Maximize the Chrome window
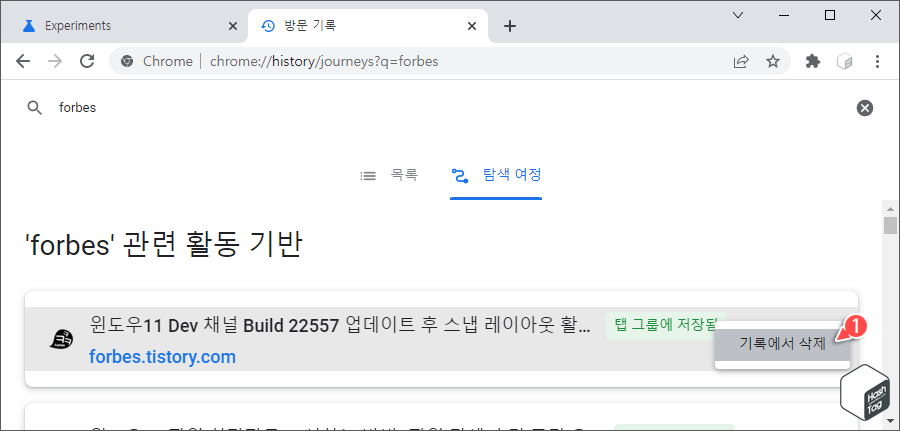This screenshot has height=431, width=900. click(x=830, y=15)
